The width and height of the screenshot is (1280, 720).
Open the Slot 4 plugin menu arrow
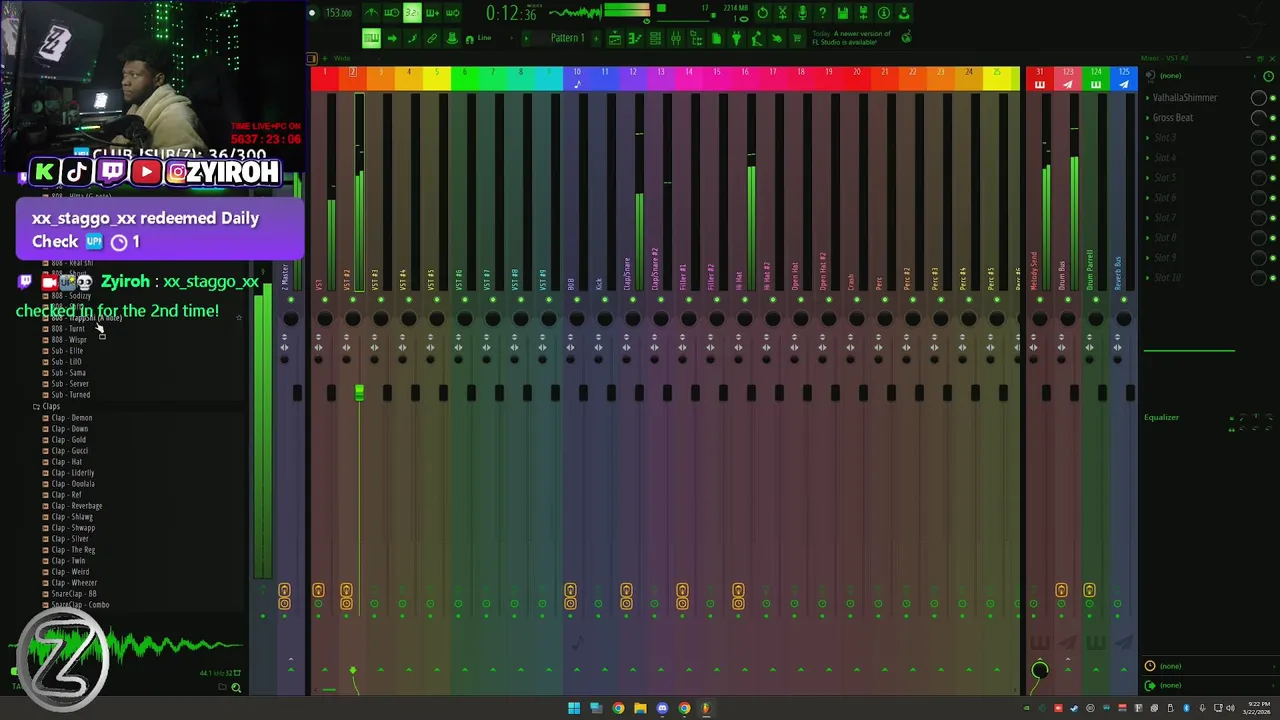coord(1147,157)
